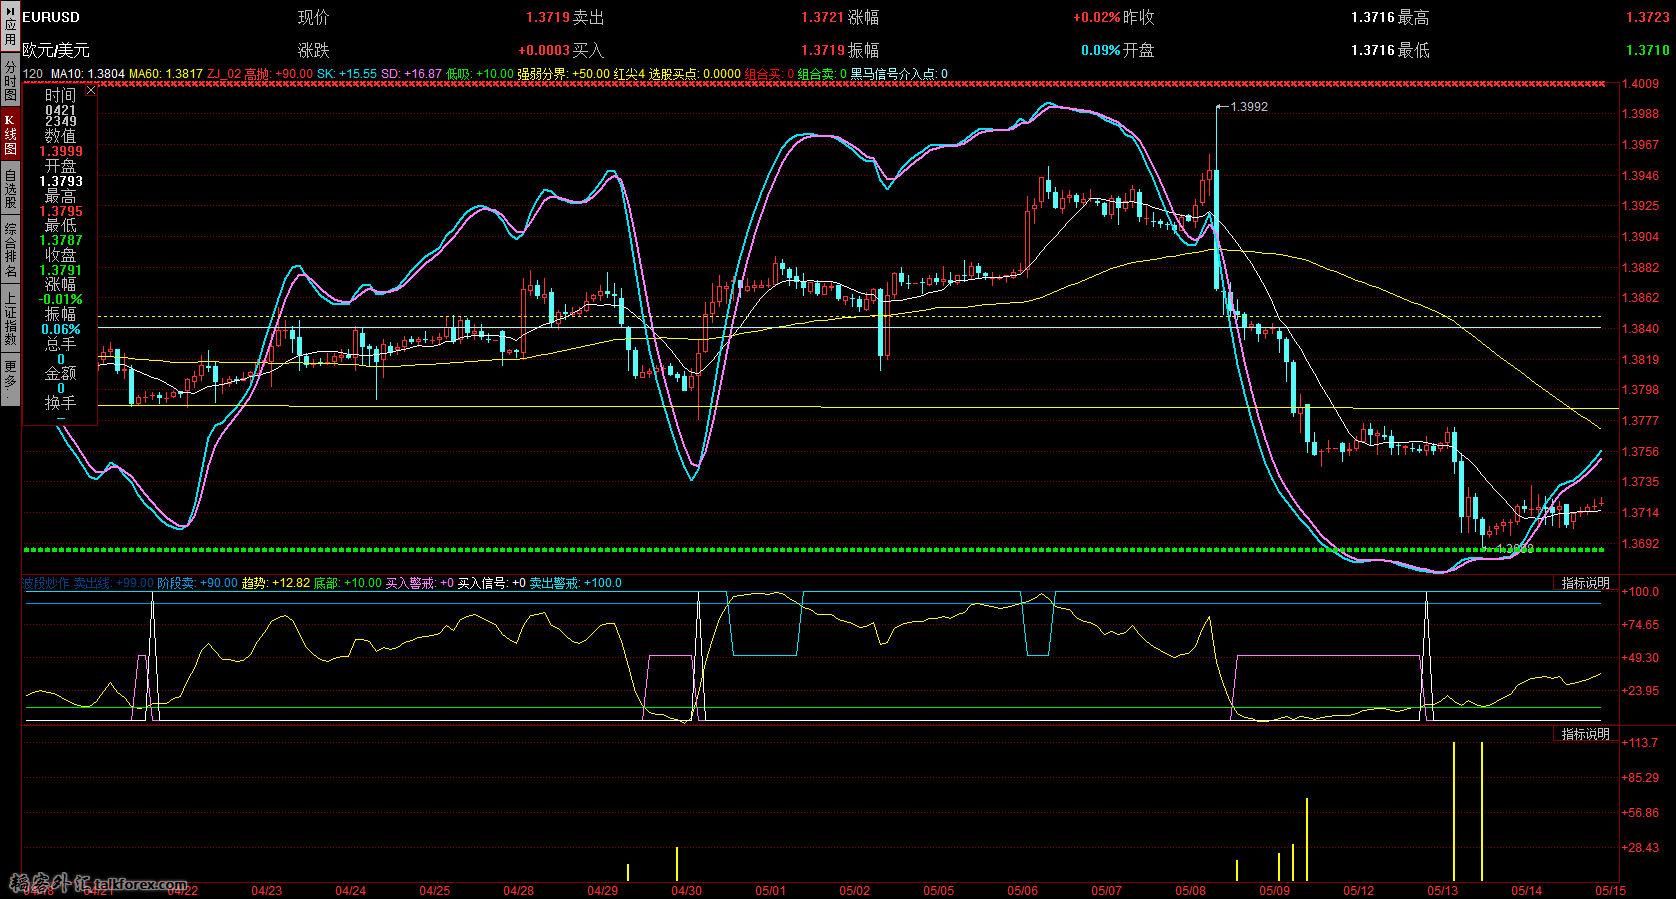Click the 买入 price 1.3719 in header

click(x=823, y=50)
